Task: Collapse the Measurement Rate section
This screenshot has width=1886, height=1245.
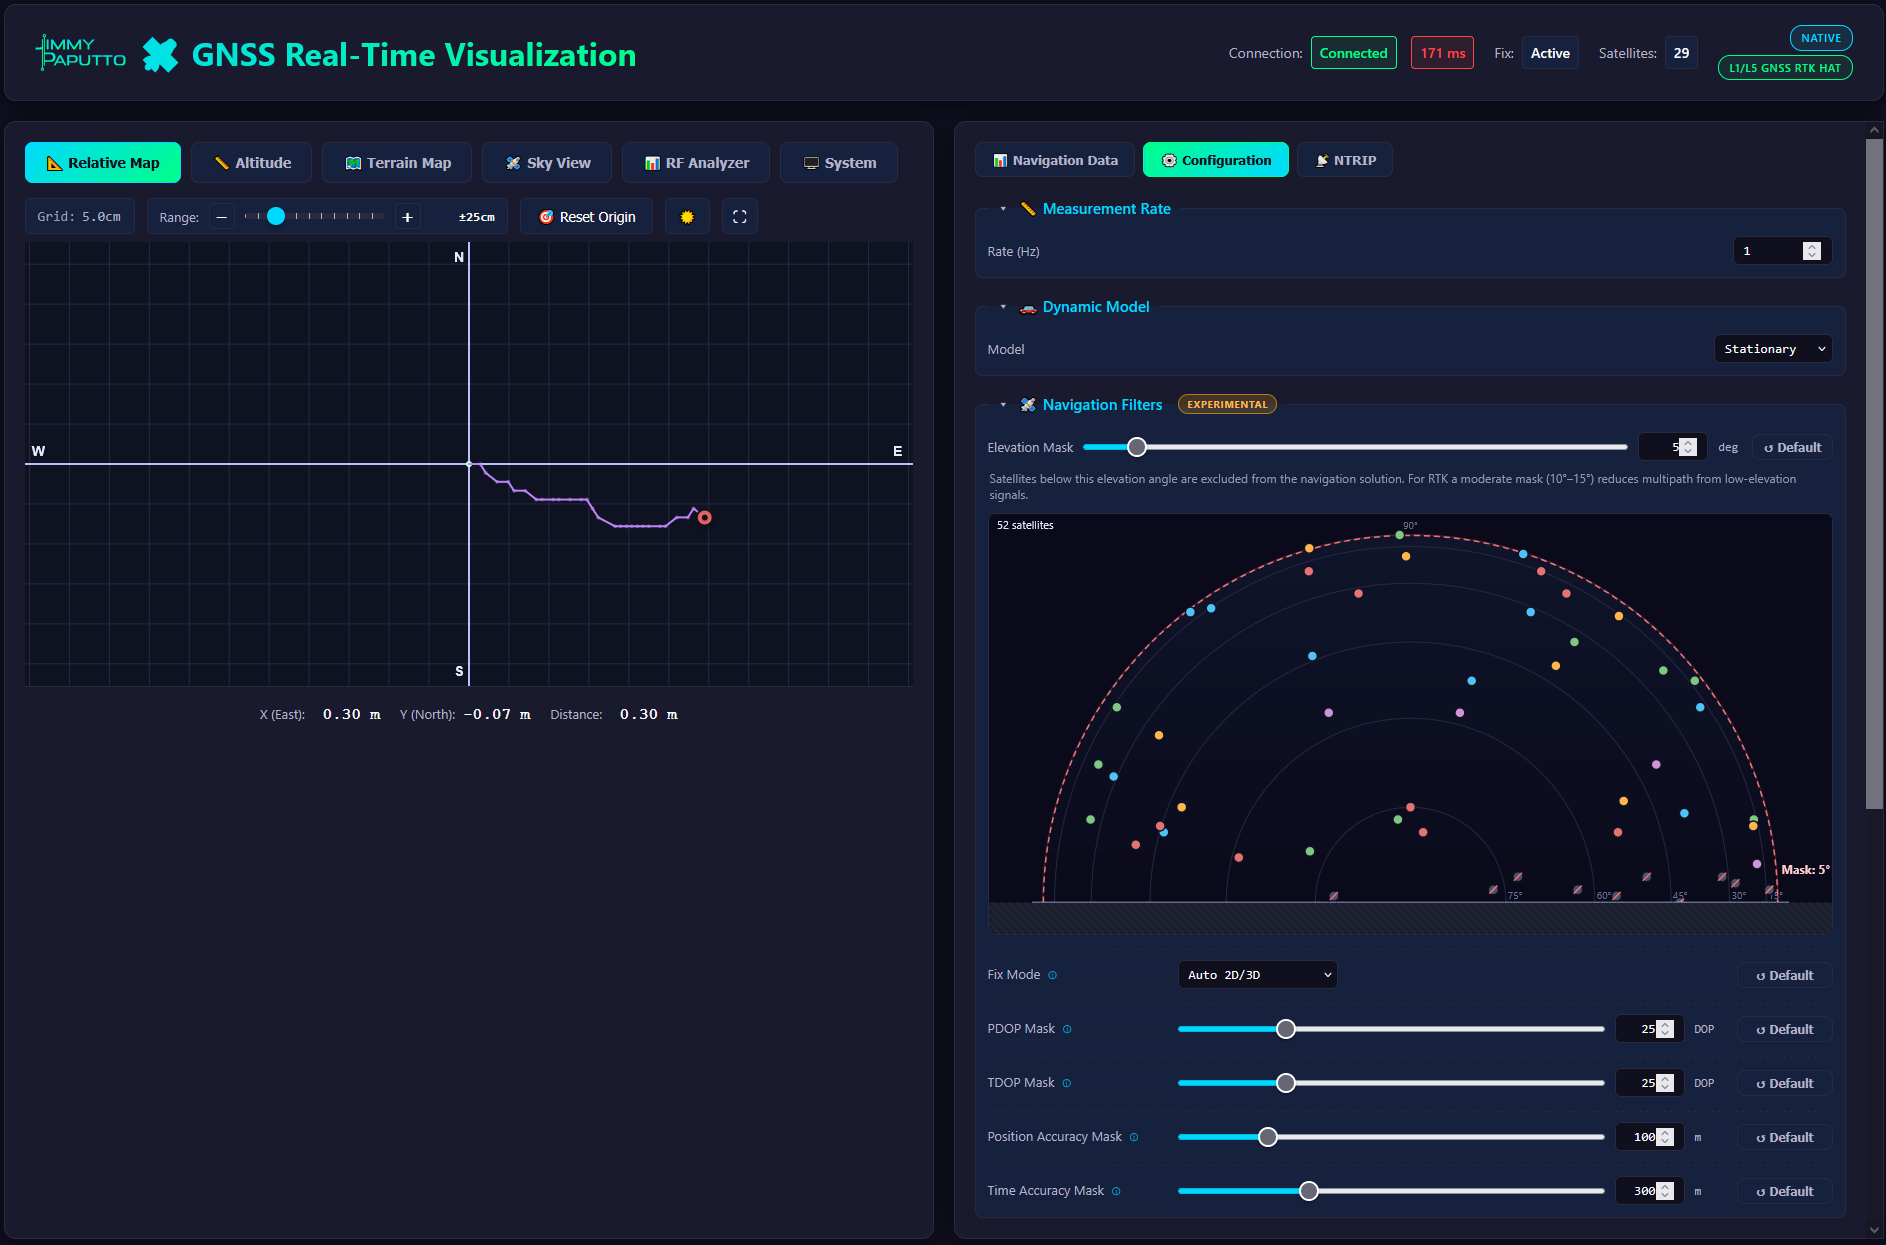Action: pyautogui.click(x=1003, y=209)
